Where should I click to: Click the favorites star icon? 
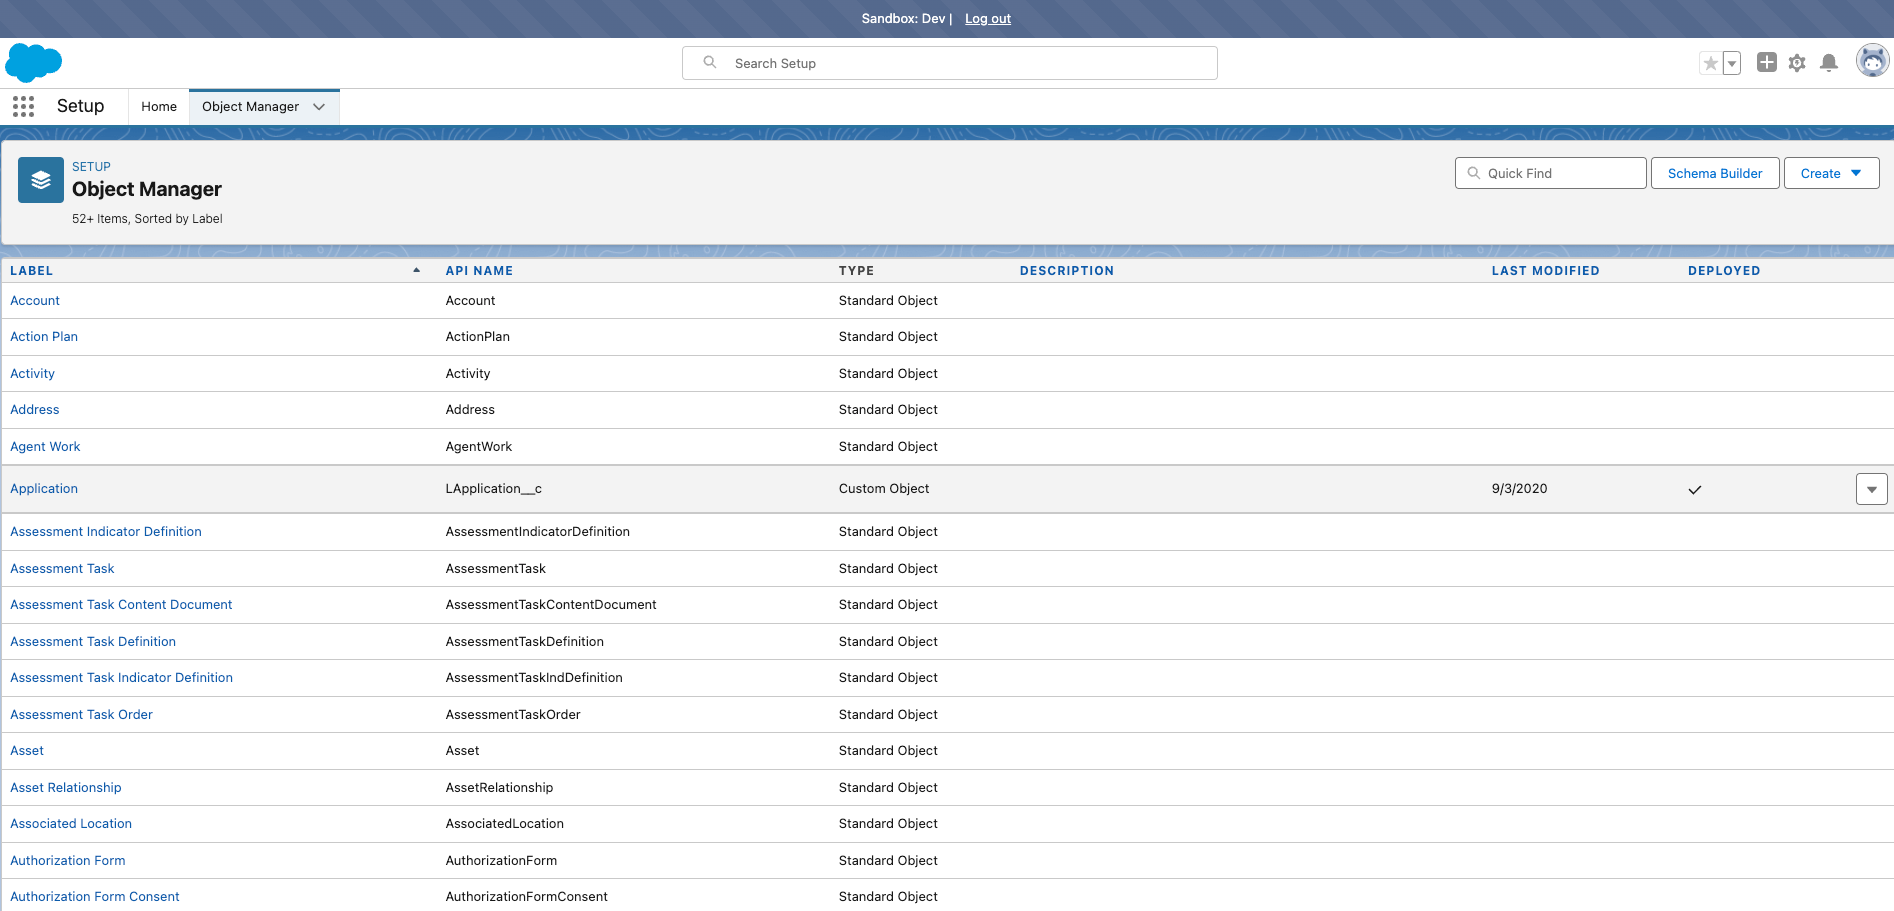[1710, 63]
